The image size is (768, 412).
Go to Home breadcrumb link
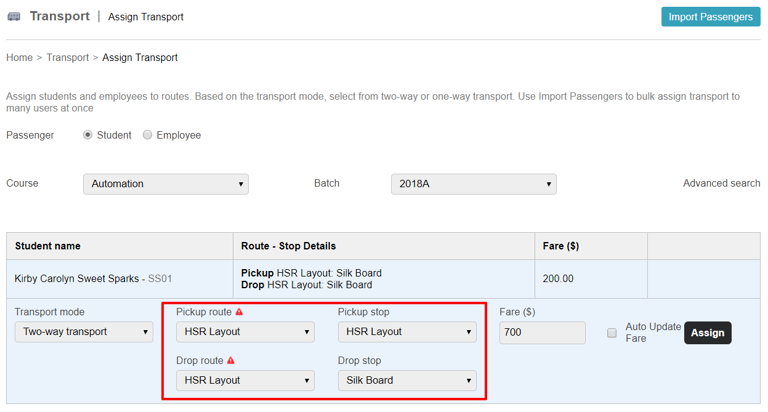19,58
